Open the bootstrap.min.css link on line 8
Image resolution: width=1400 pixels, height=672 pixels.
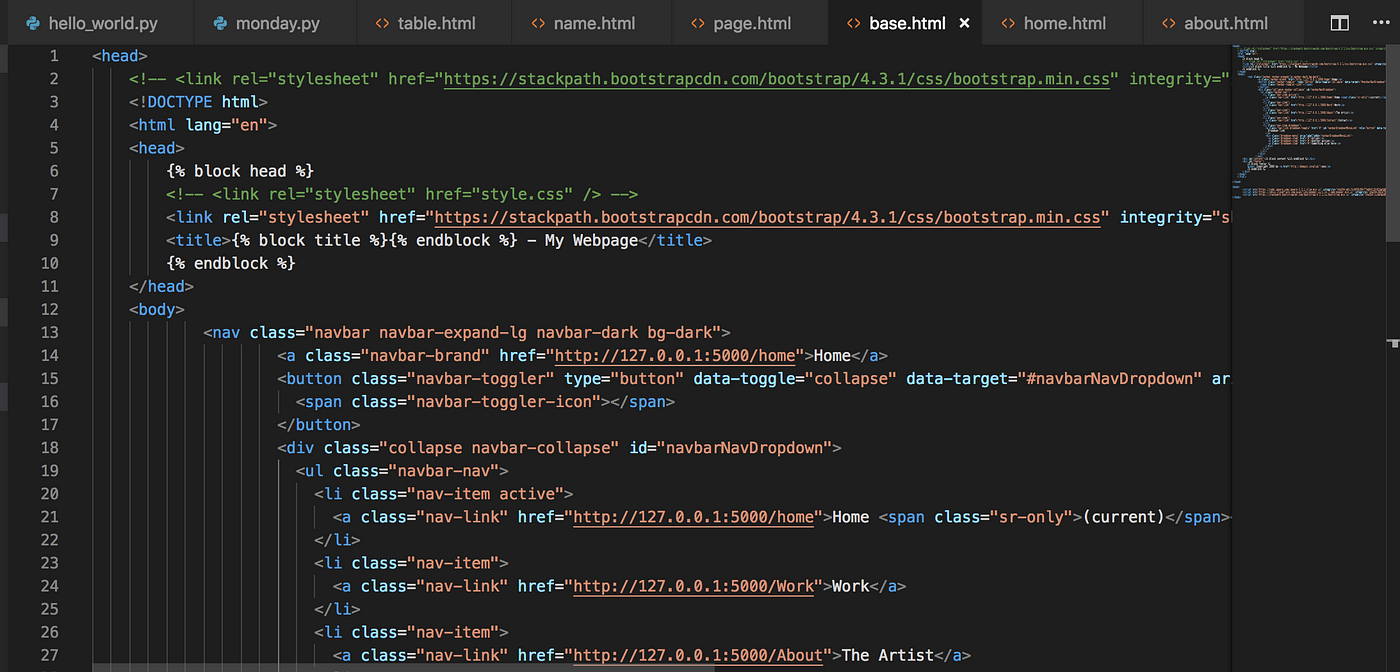(768, 217)
